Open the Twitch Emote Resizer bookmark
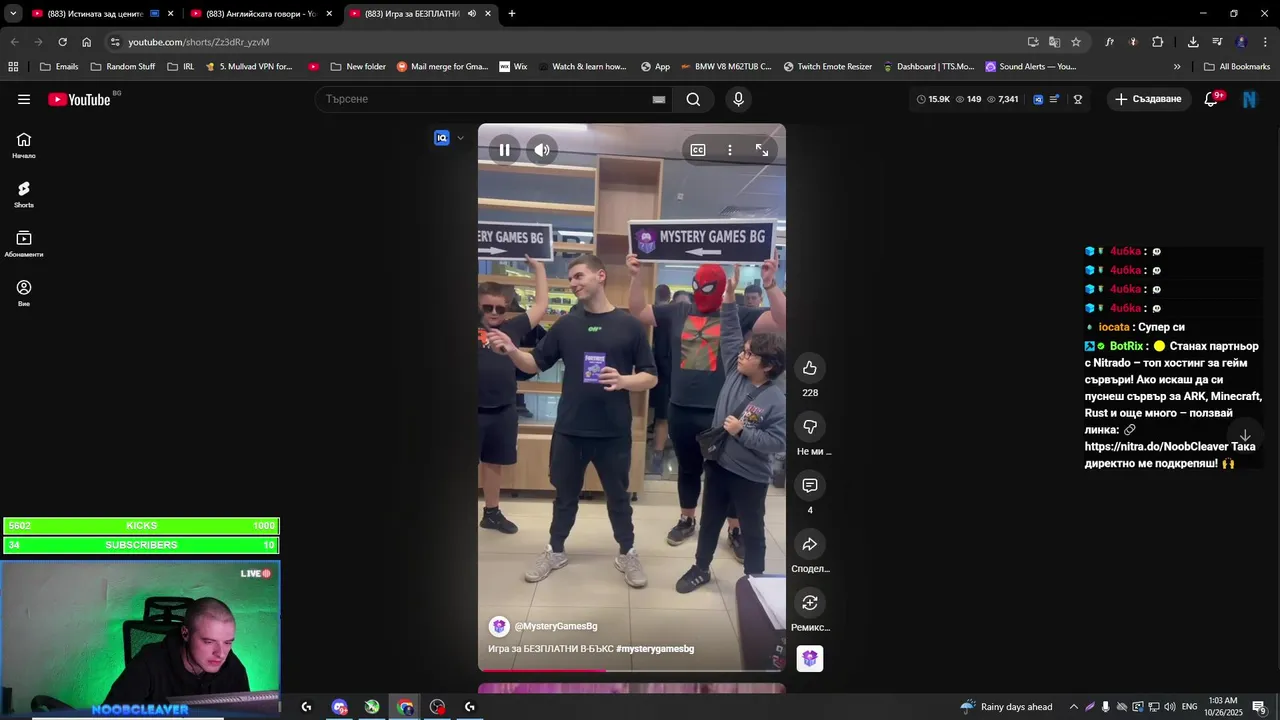Viewport: 1280px width, 720px height. point(828,67)
